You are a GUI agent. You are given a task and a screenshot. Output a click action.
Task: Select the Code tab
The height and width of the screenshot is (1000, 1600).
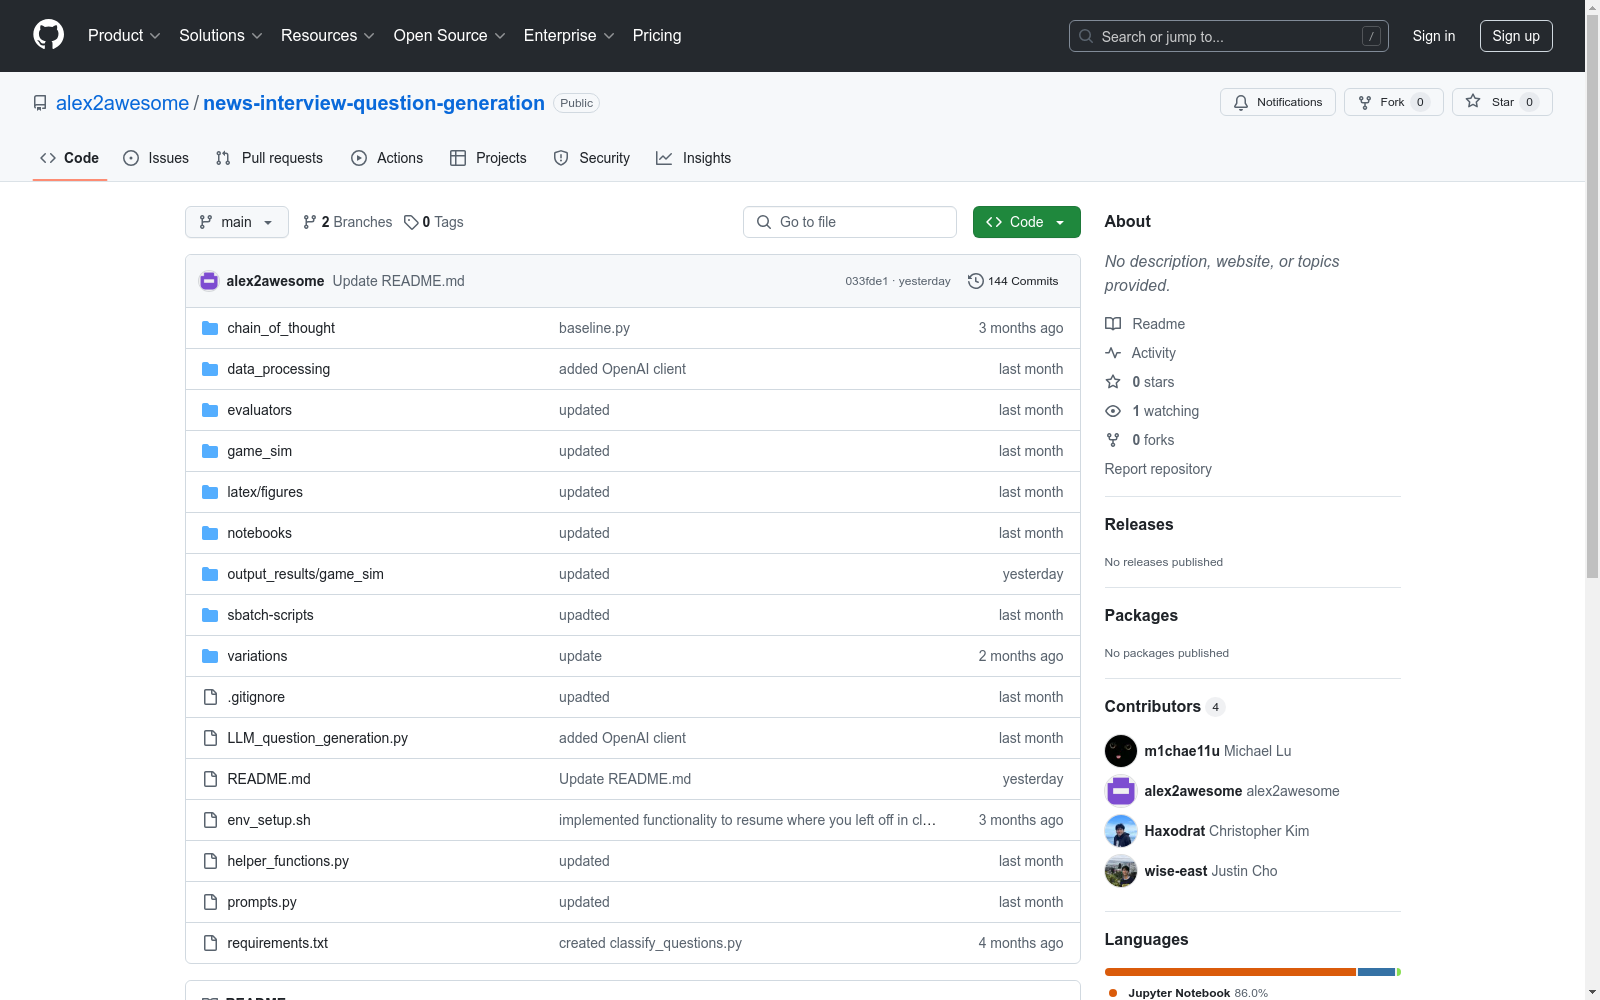pyautogui.click(x=70, y=158)
